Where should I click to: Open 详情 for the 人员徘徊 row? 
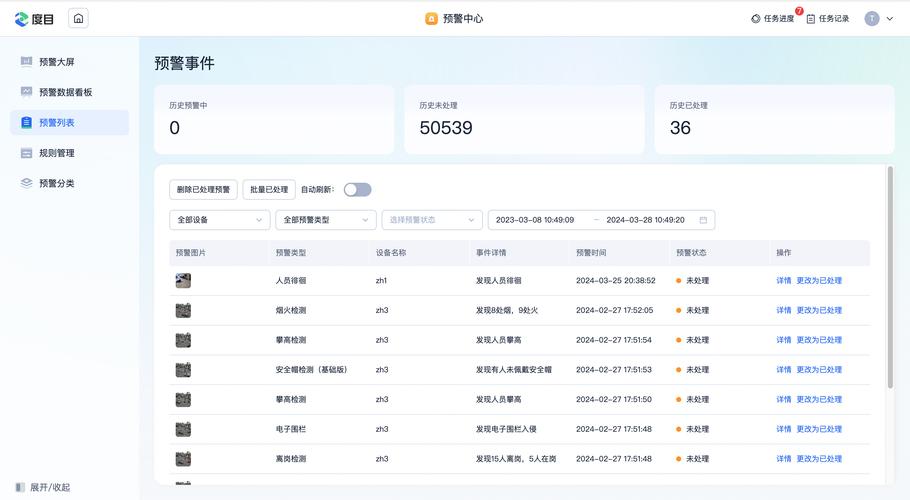point(783,281)
